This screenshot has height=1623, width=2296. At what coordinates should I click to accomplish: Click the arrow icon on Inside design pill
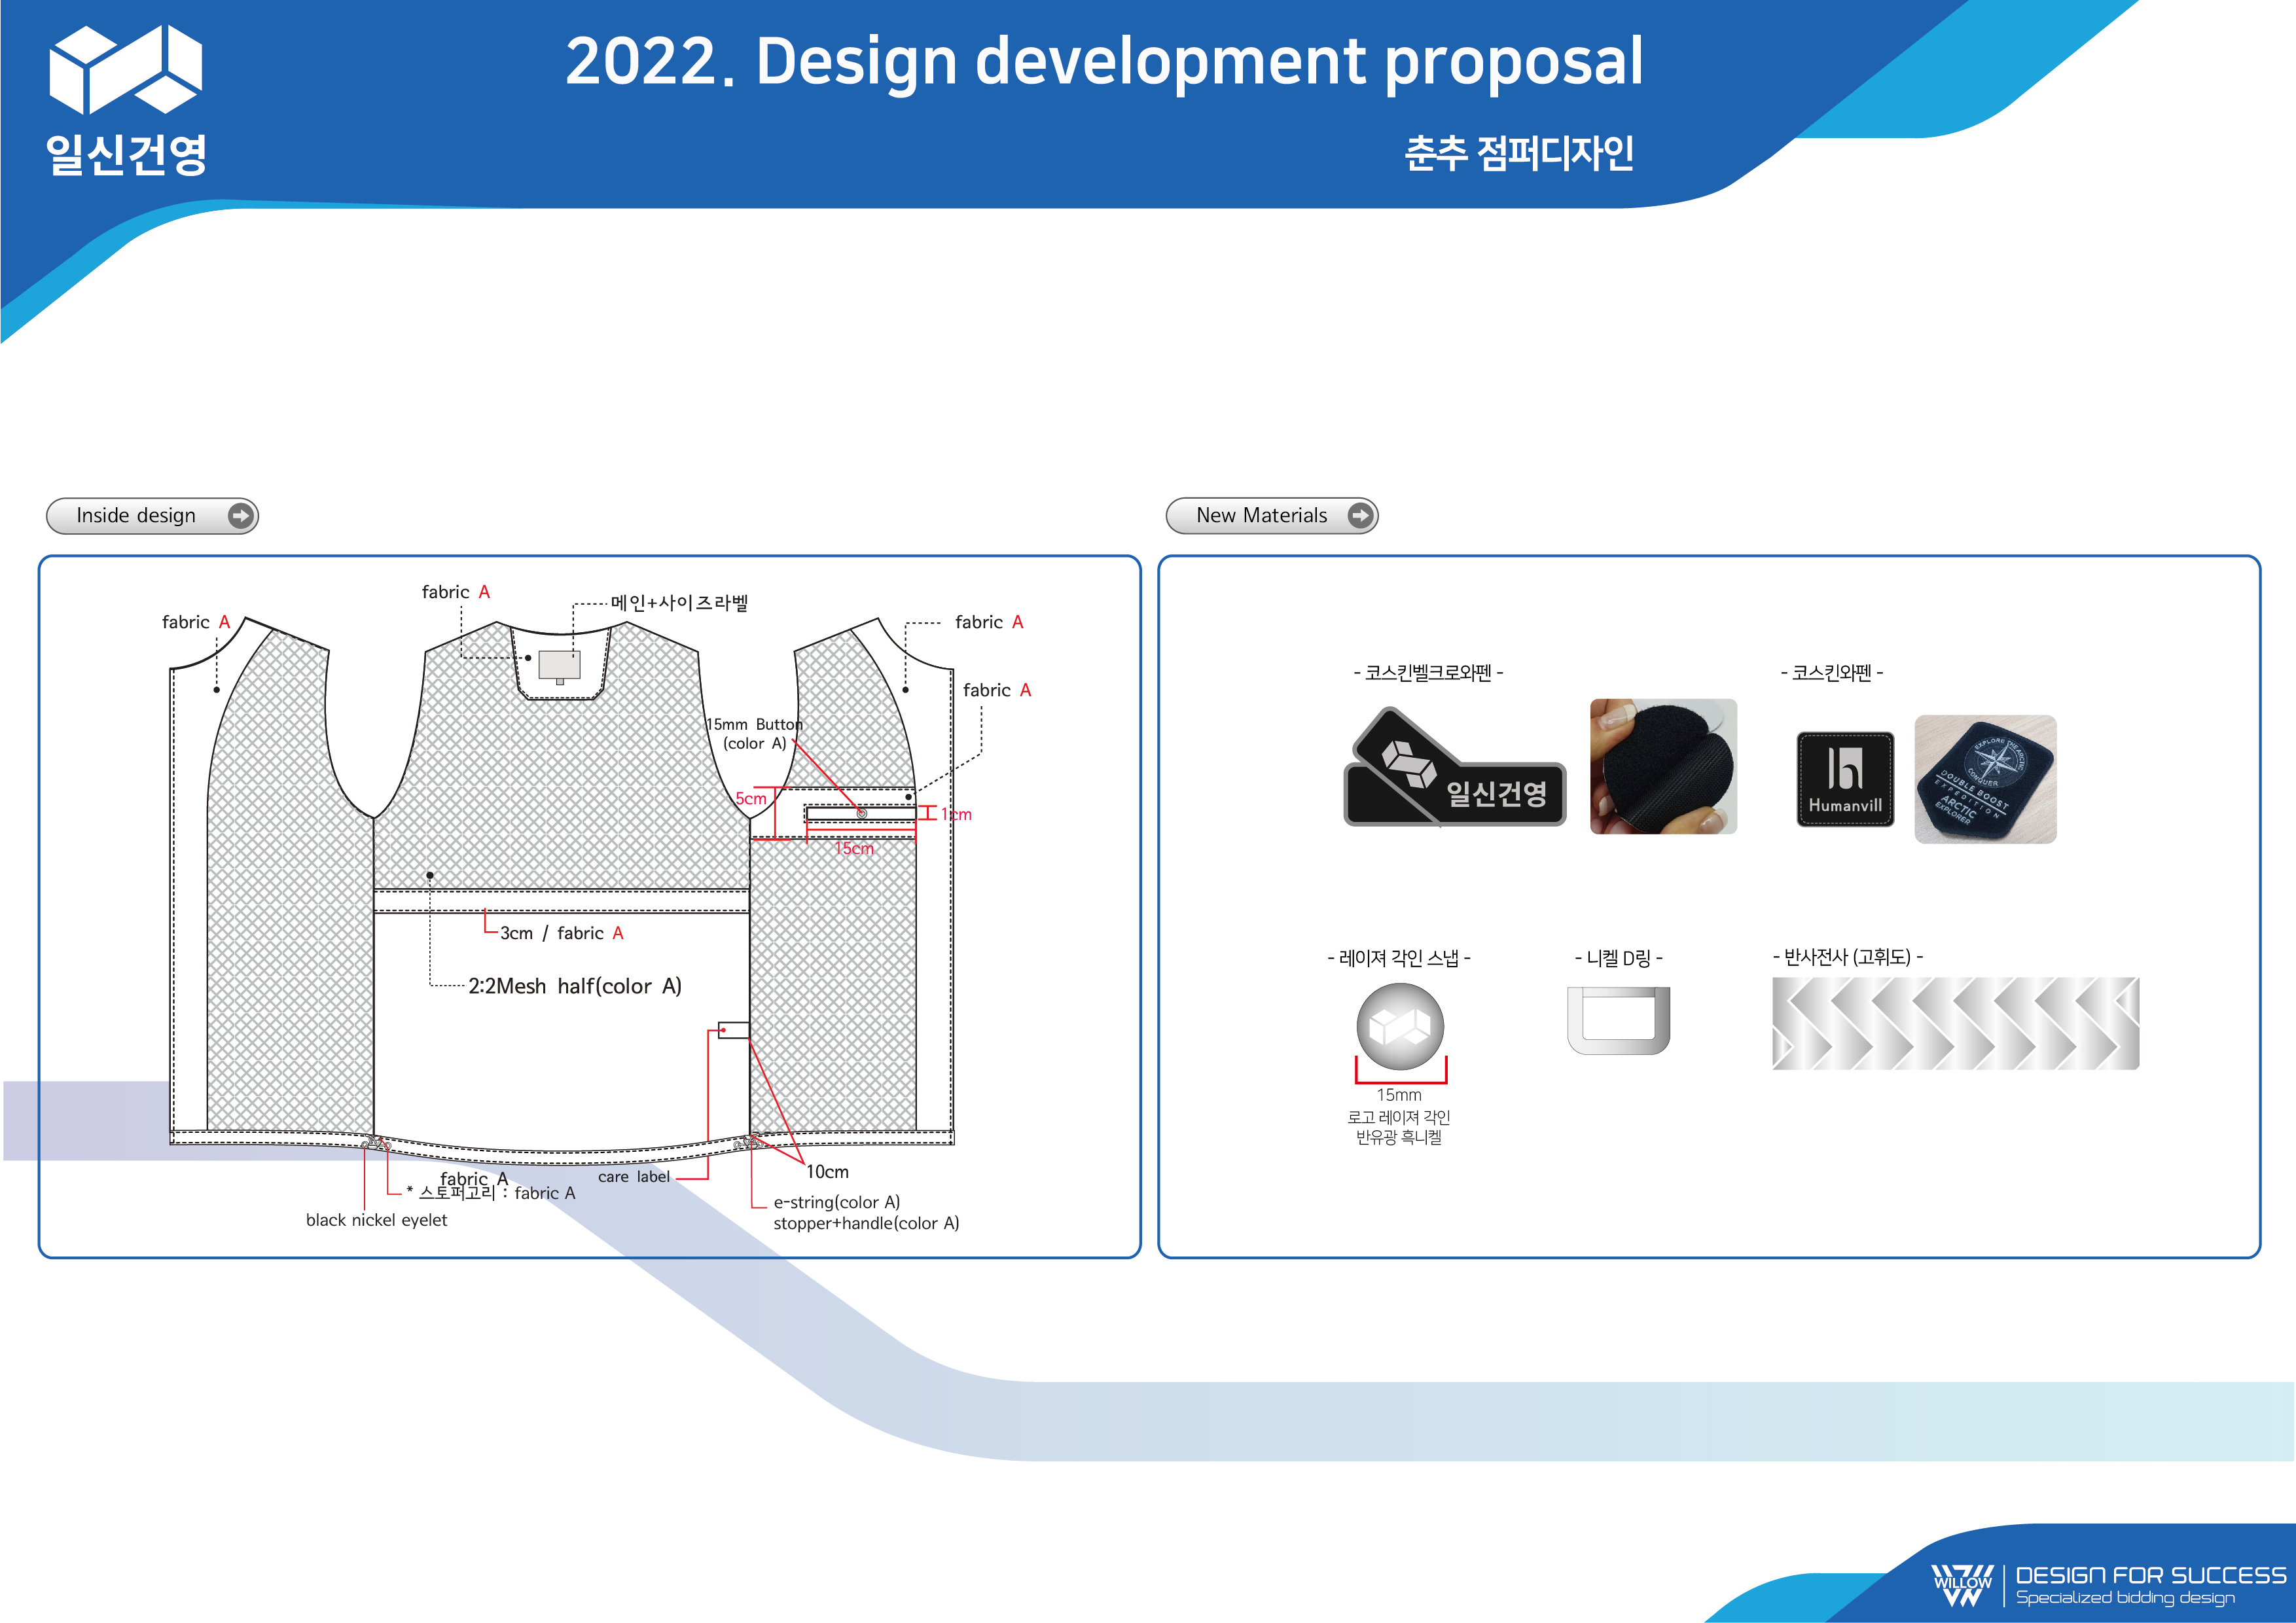240,515
